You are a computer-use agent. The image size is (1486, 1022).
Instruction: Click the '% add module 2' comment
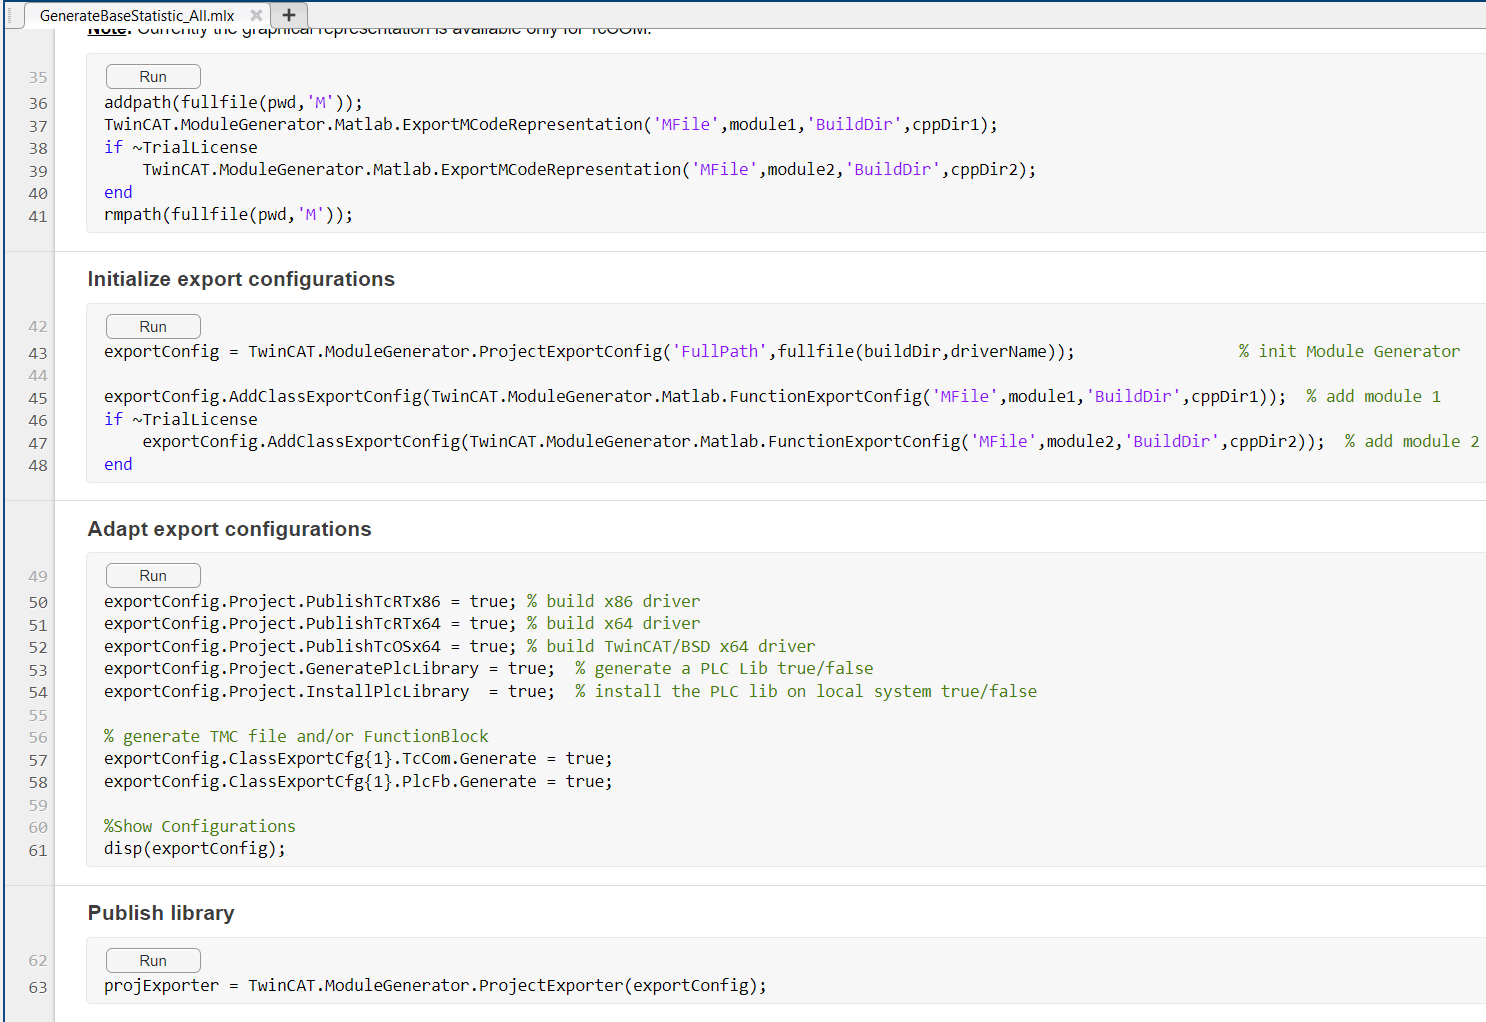[x=1412, y=441]
